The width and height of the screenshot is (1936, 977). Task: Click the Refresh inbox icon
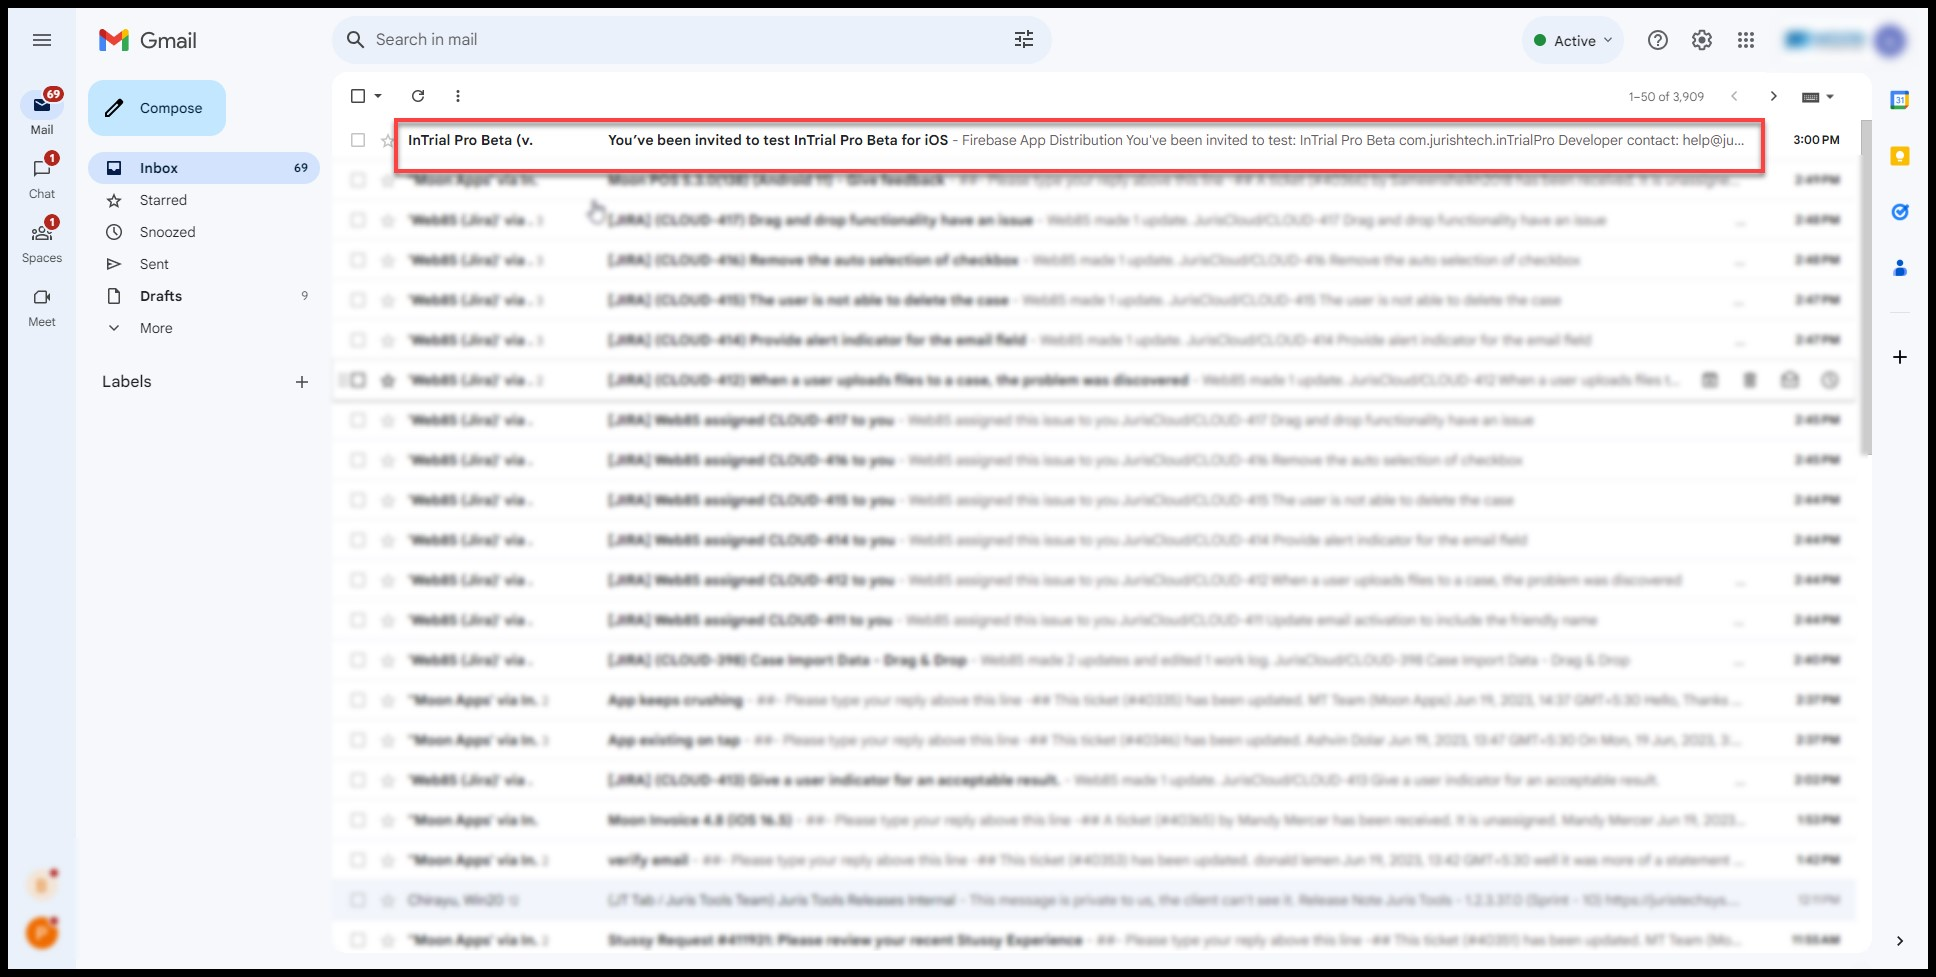pyautogui.click(x=418, y=96)
